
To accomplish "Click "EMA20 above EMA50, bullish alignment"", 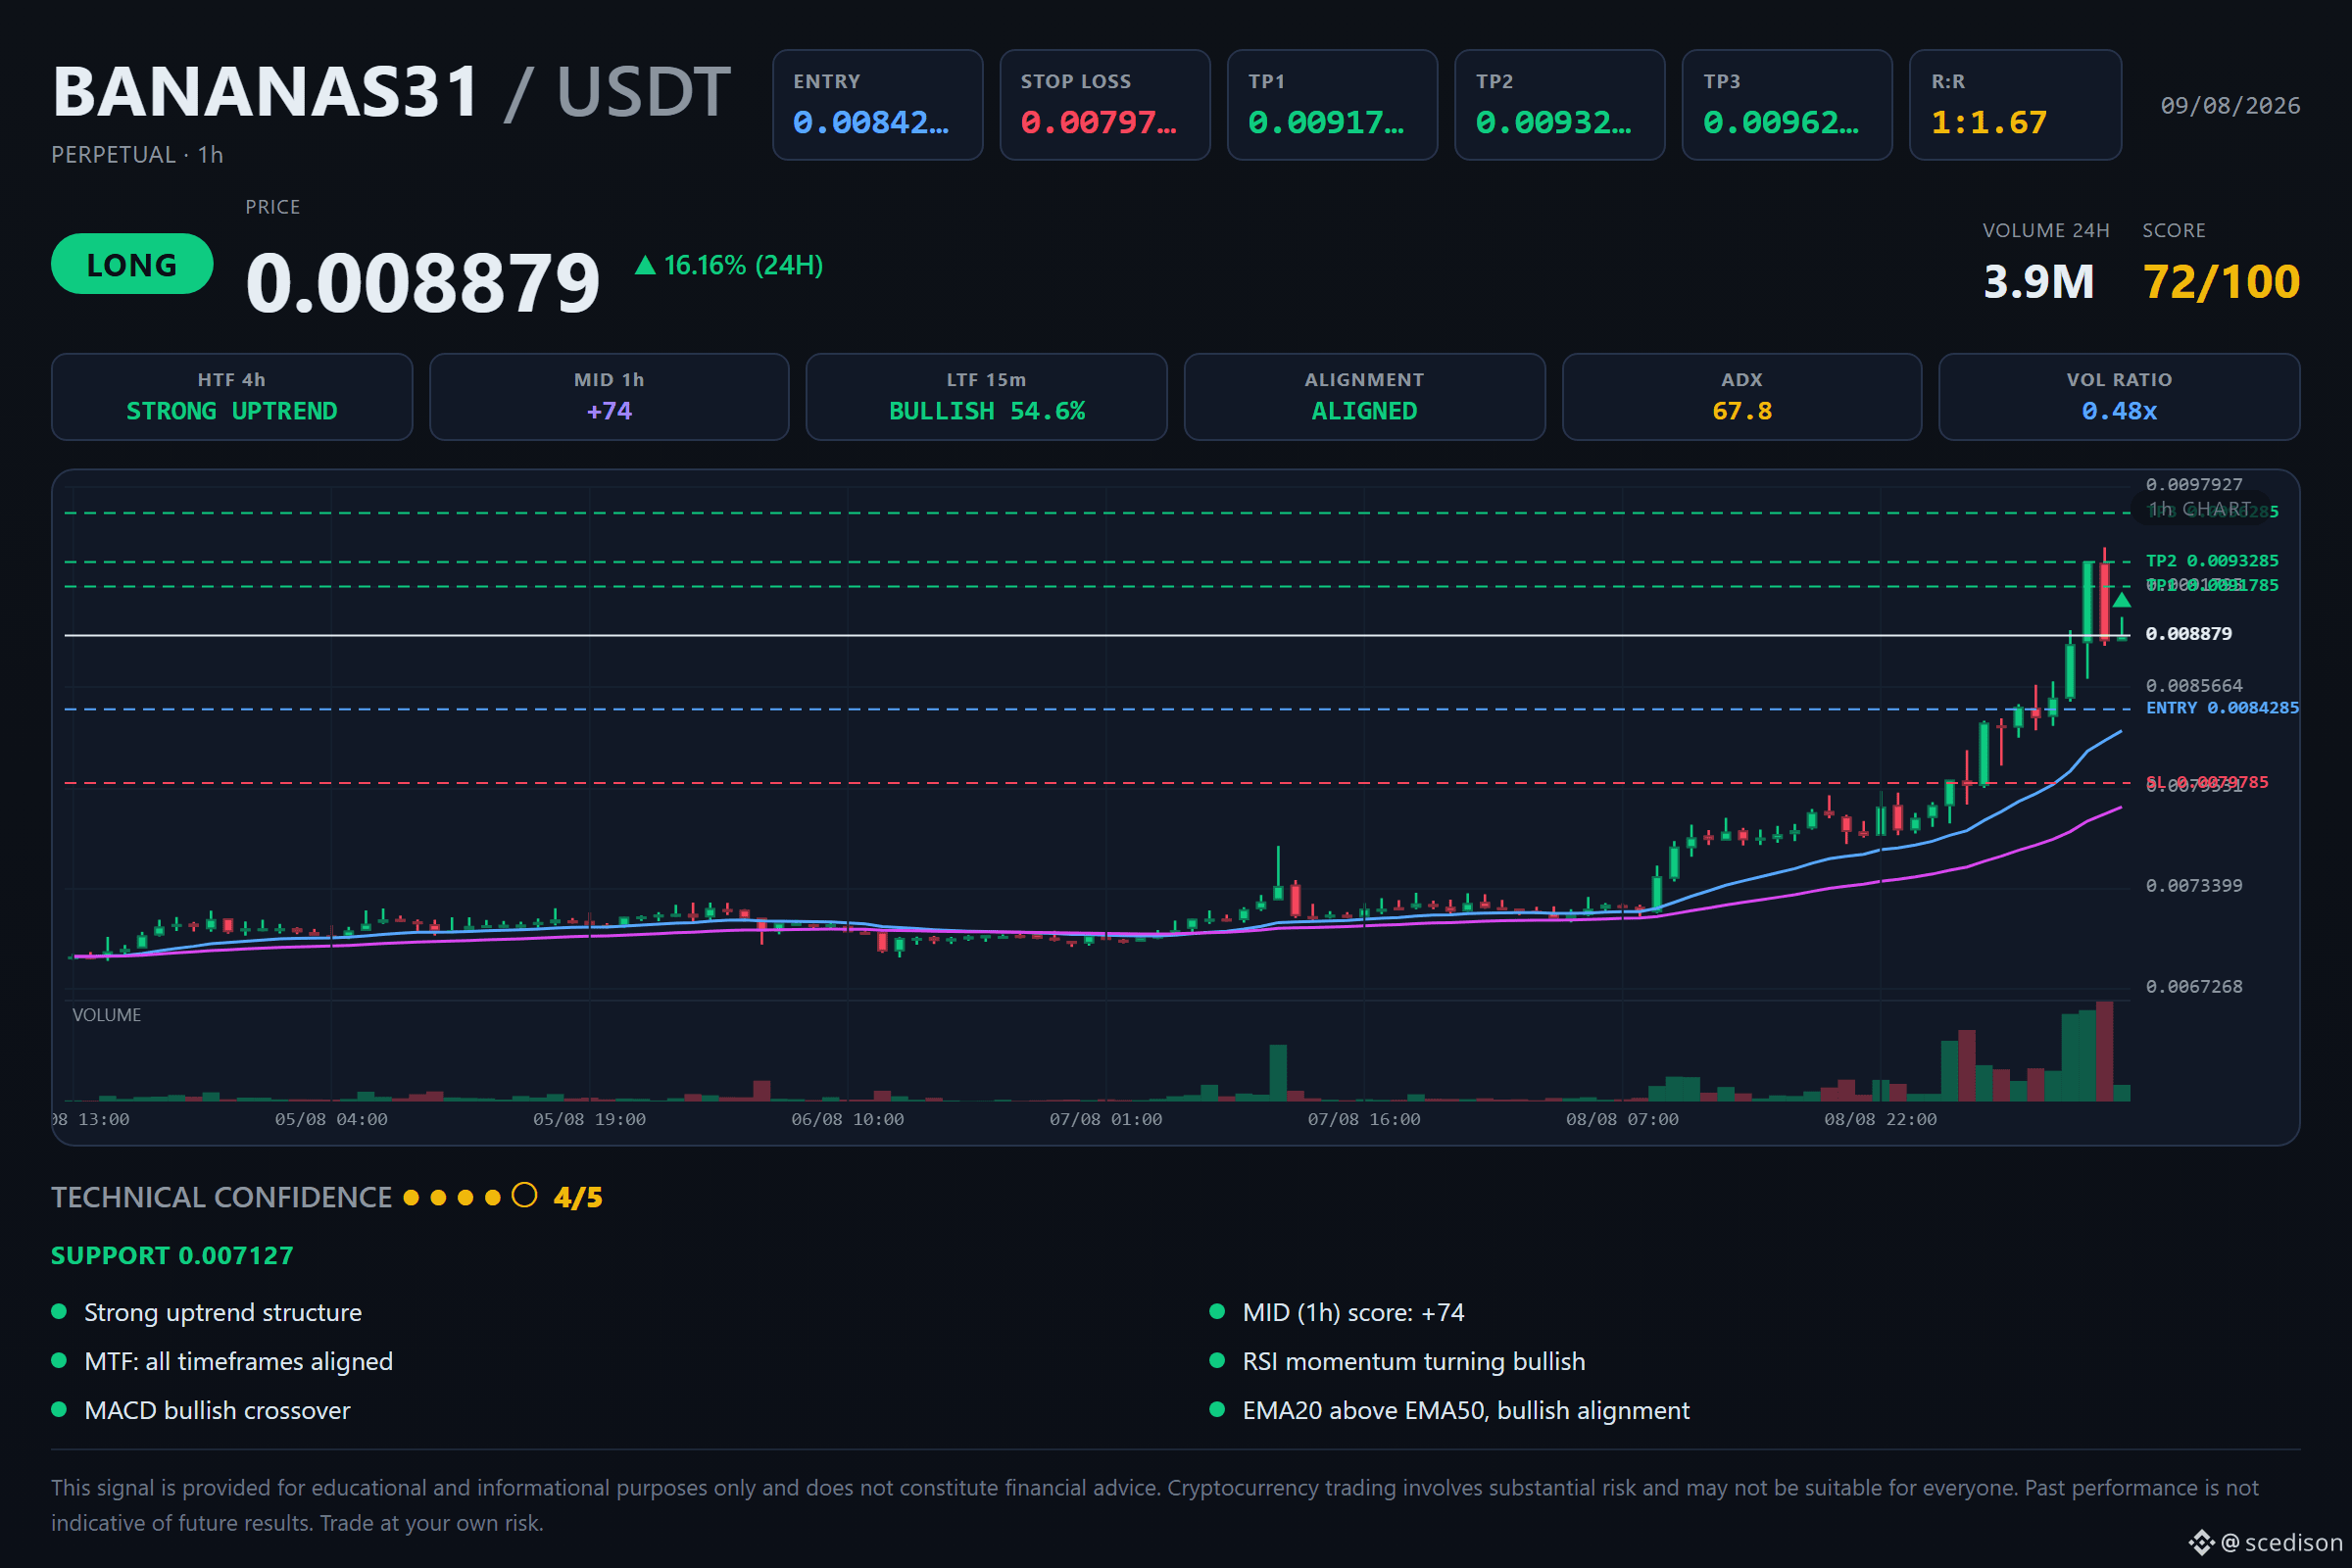I will 1466,1410.
